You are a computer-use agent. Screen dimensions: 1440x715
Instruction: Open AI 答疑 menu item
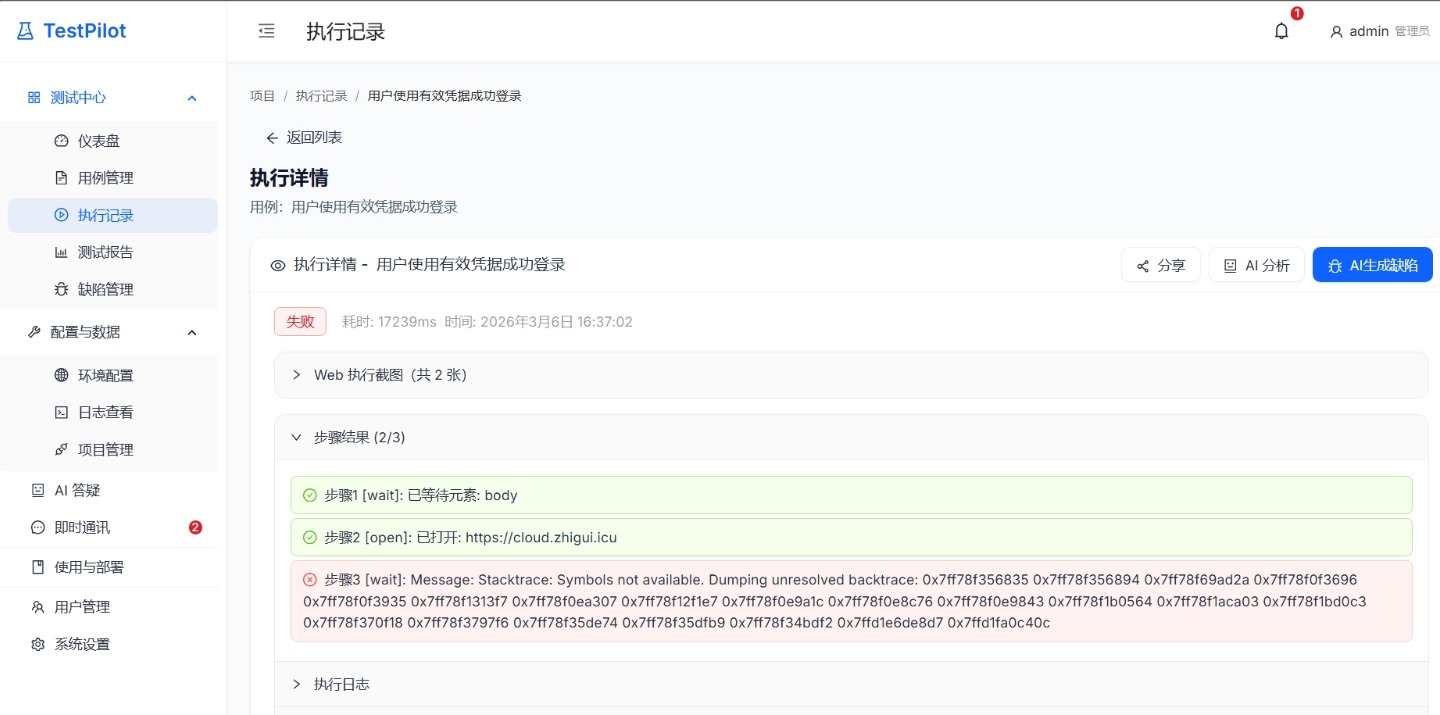tap(113, 490)
